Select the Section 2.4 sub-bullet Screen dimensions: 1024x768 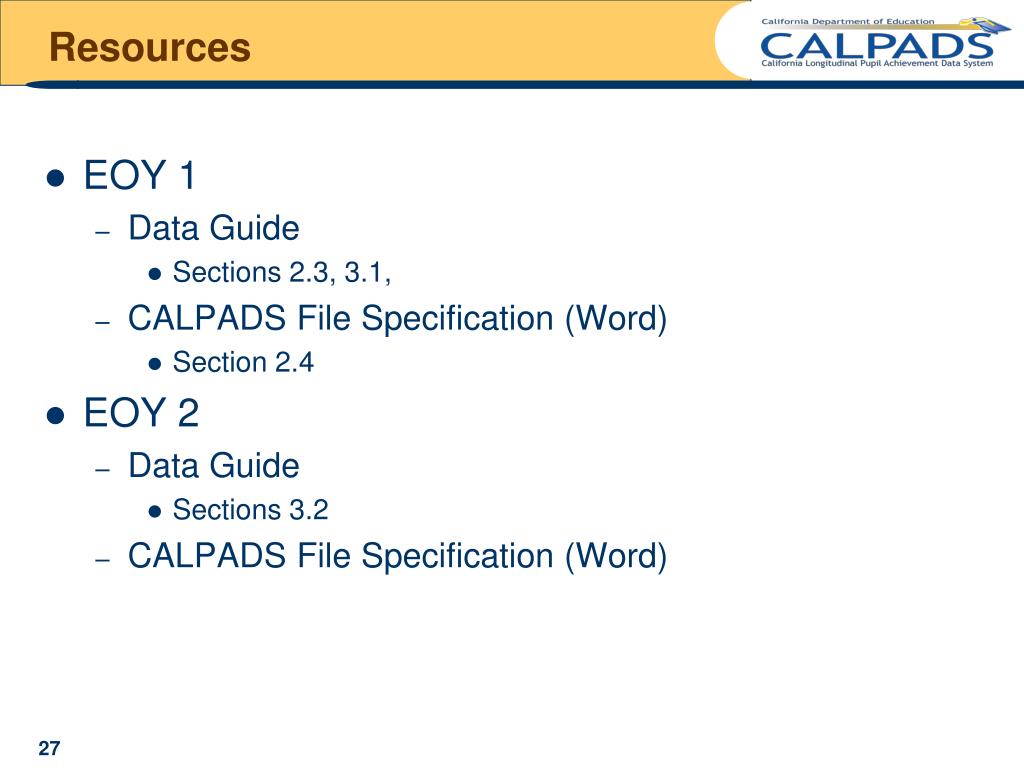click(x=243, y=362)
